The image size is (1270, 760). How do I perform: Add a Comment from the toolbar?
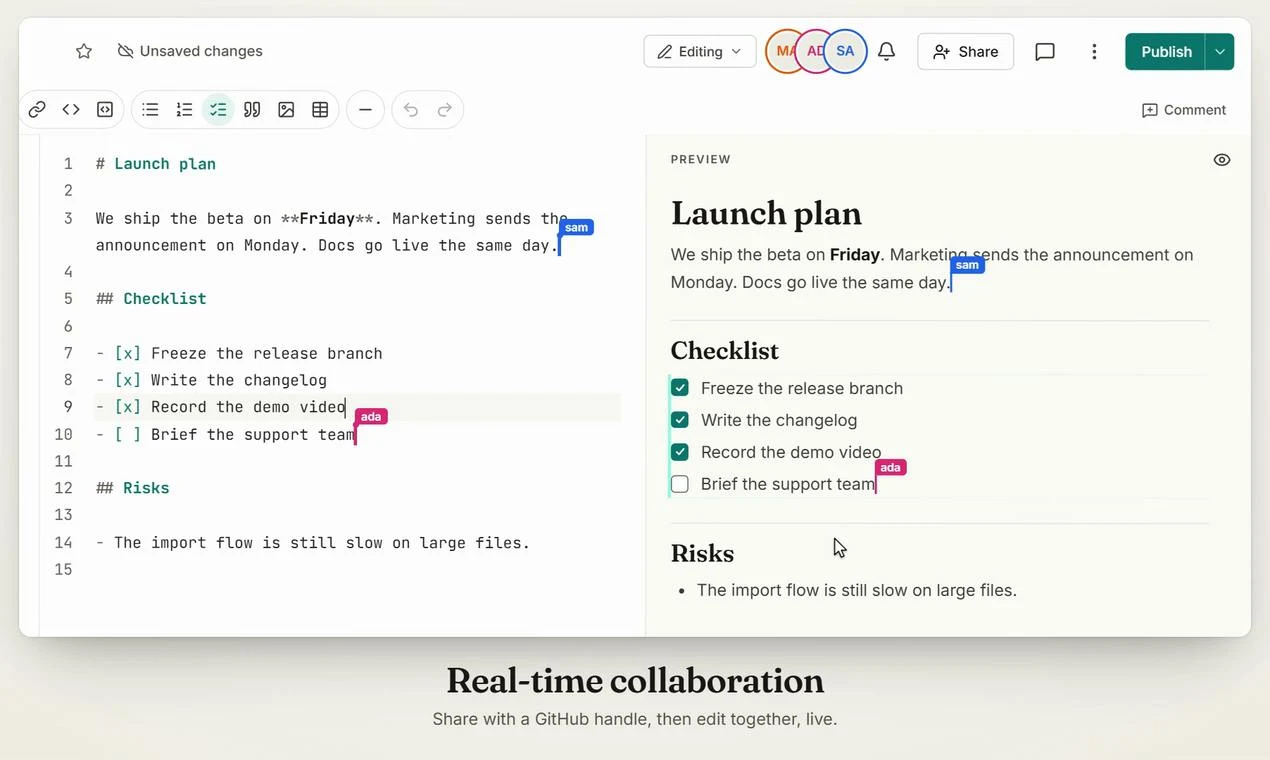pos(1183,110)
